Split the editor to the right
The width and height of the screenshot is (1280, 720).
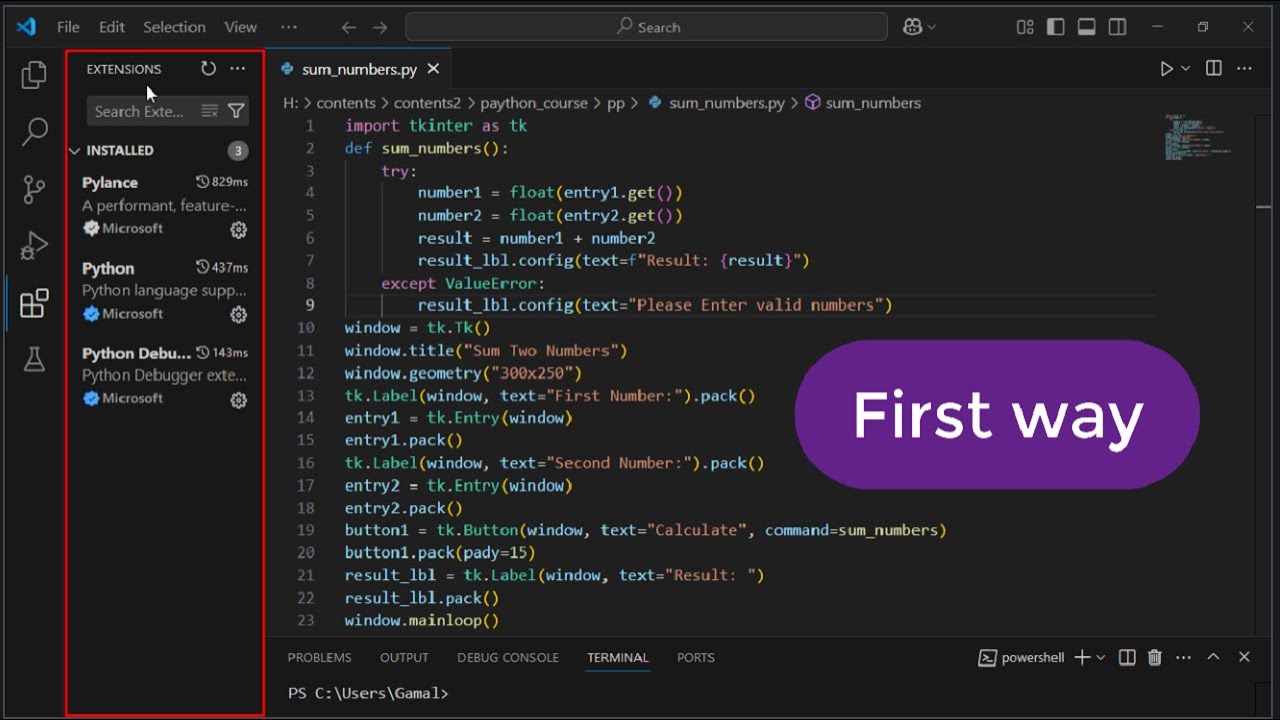[1213, 68]
